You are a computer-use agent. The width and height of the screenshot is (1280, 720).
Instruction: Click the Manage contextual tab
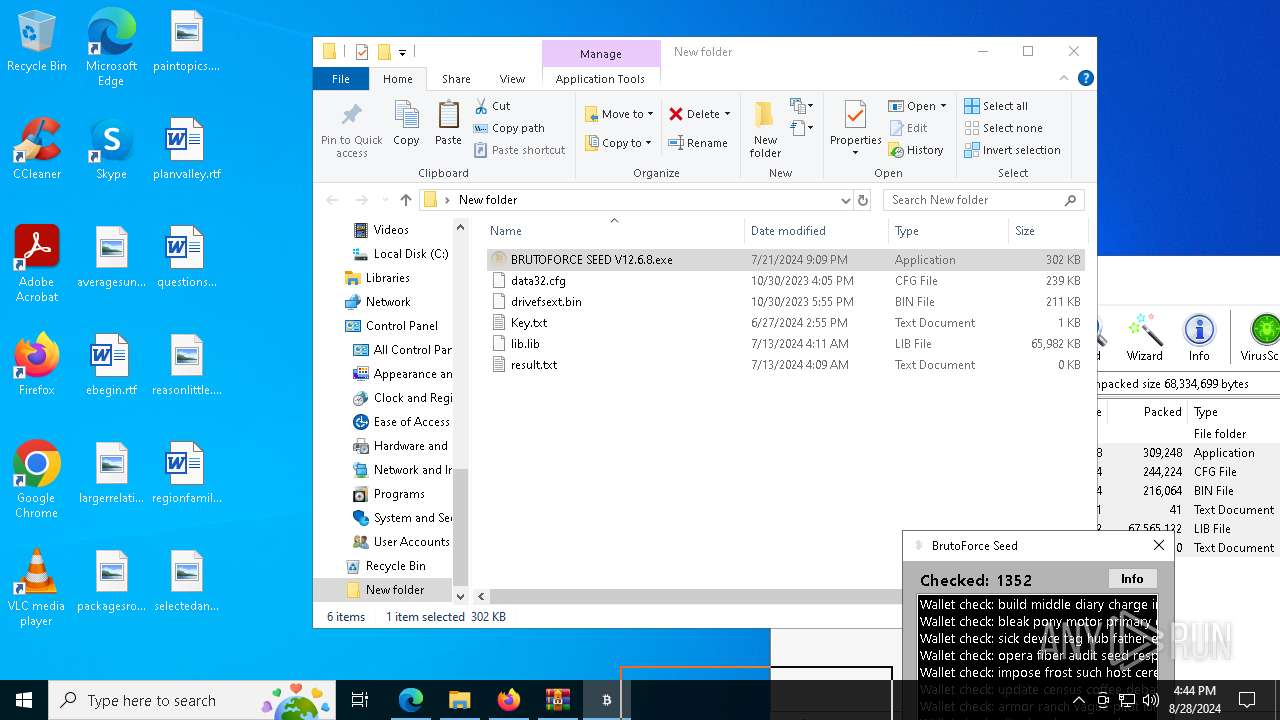click(601, 54)
